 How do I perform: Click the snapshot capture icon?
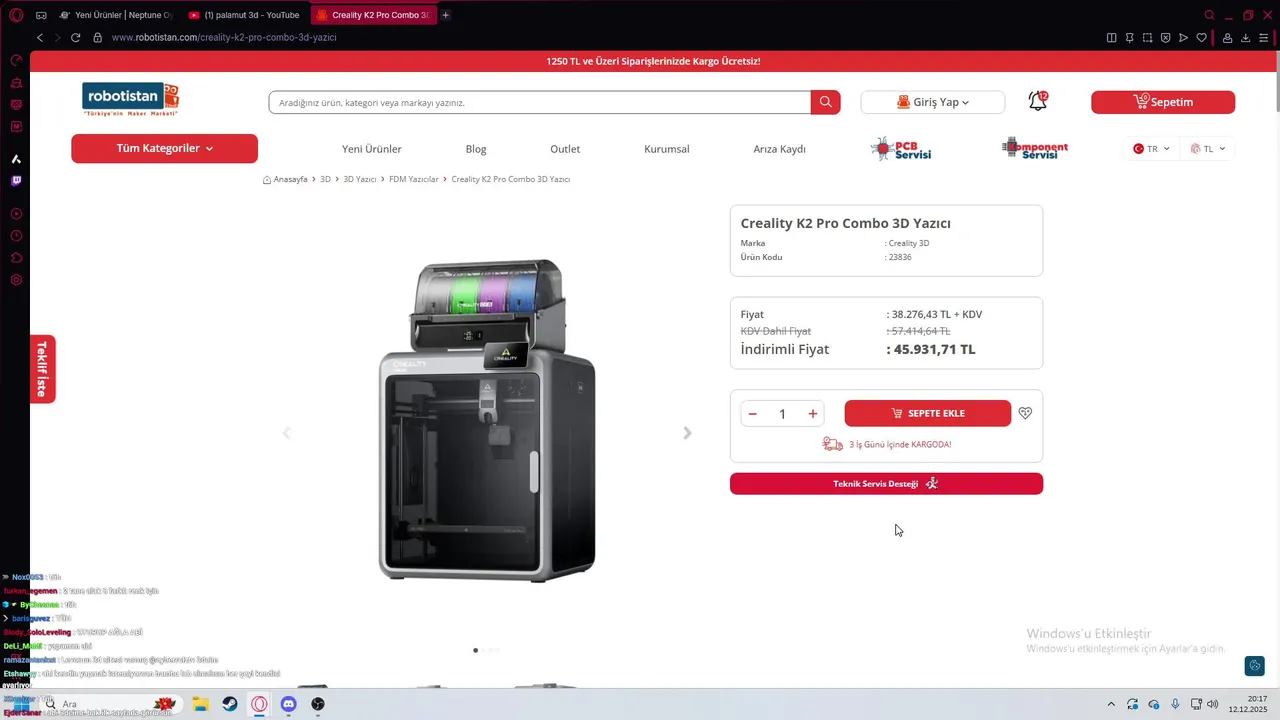(x=1147, y=37)
